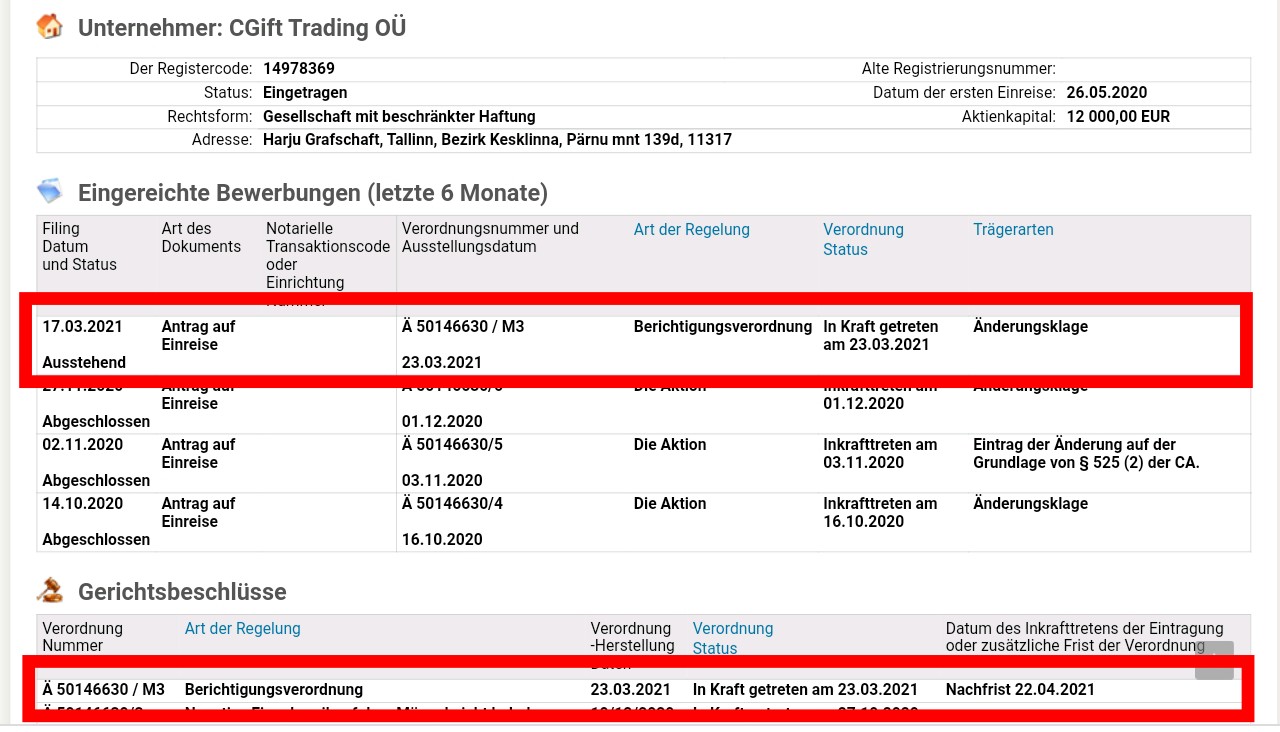The image size is (1280, 732).
Task: Select filing date 17.03.2021
Action: click(x=83, y=326)
